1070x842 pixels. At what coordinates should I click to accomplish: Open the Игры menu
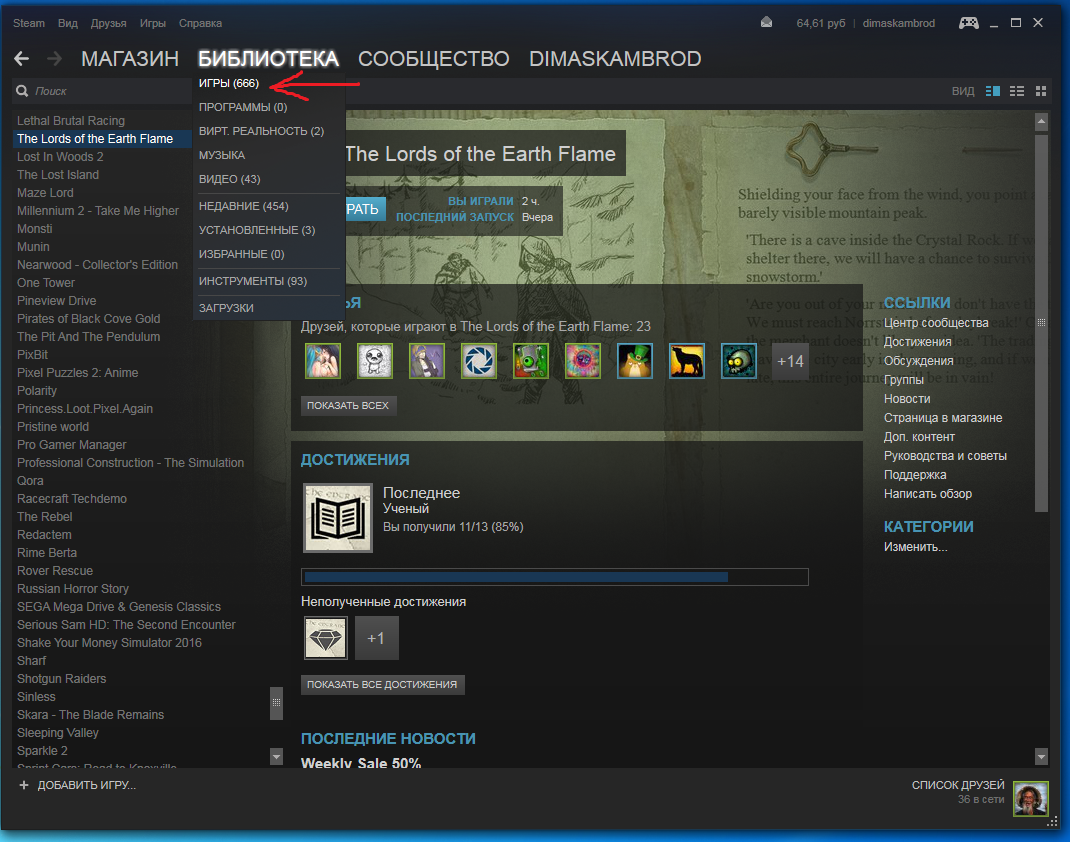click(153, 23)
